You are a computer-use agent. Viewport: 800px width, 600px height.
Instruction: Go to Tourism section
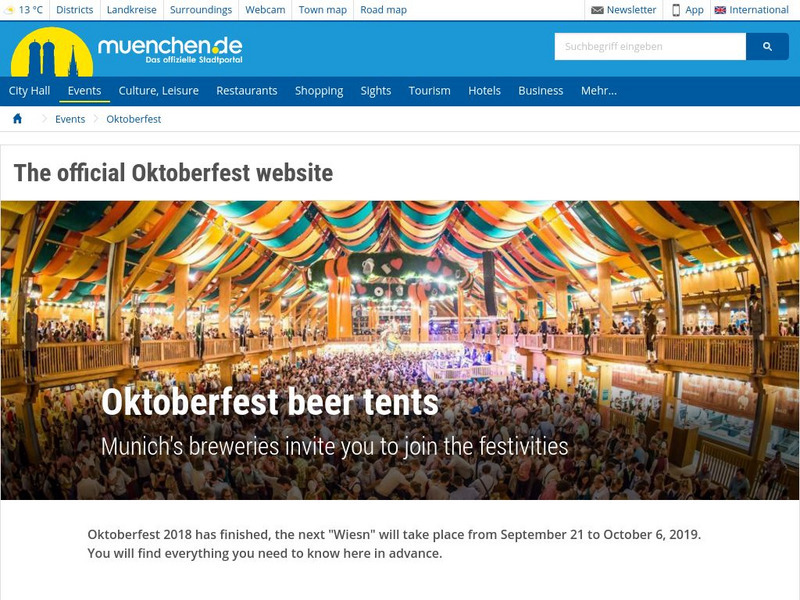[x=429, y=91]
